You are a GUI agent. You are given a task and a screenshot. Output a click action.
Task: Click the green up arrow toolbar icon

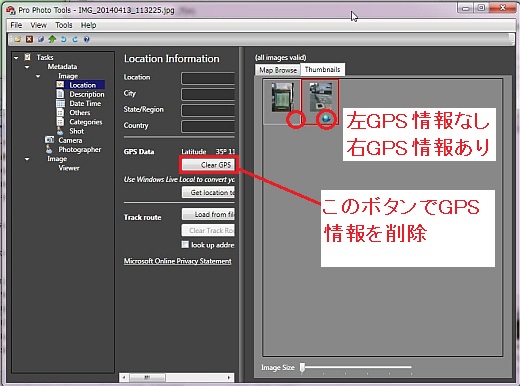52,39
